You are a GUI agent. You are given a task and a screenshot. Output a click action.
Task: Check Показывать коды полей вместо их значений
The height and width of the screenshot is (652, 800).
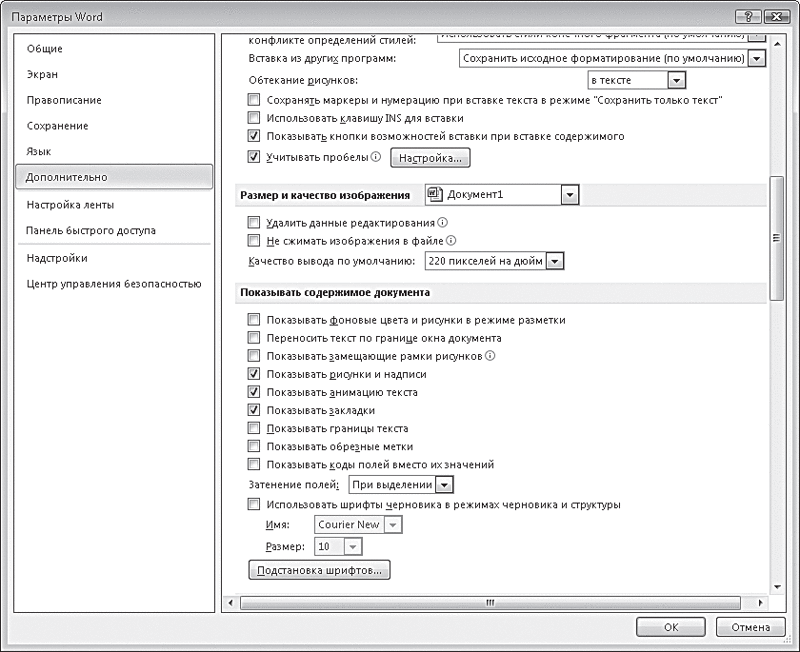coord(254,464)
